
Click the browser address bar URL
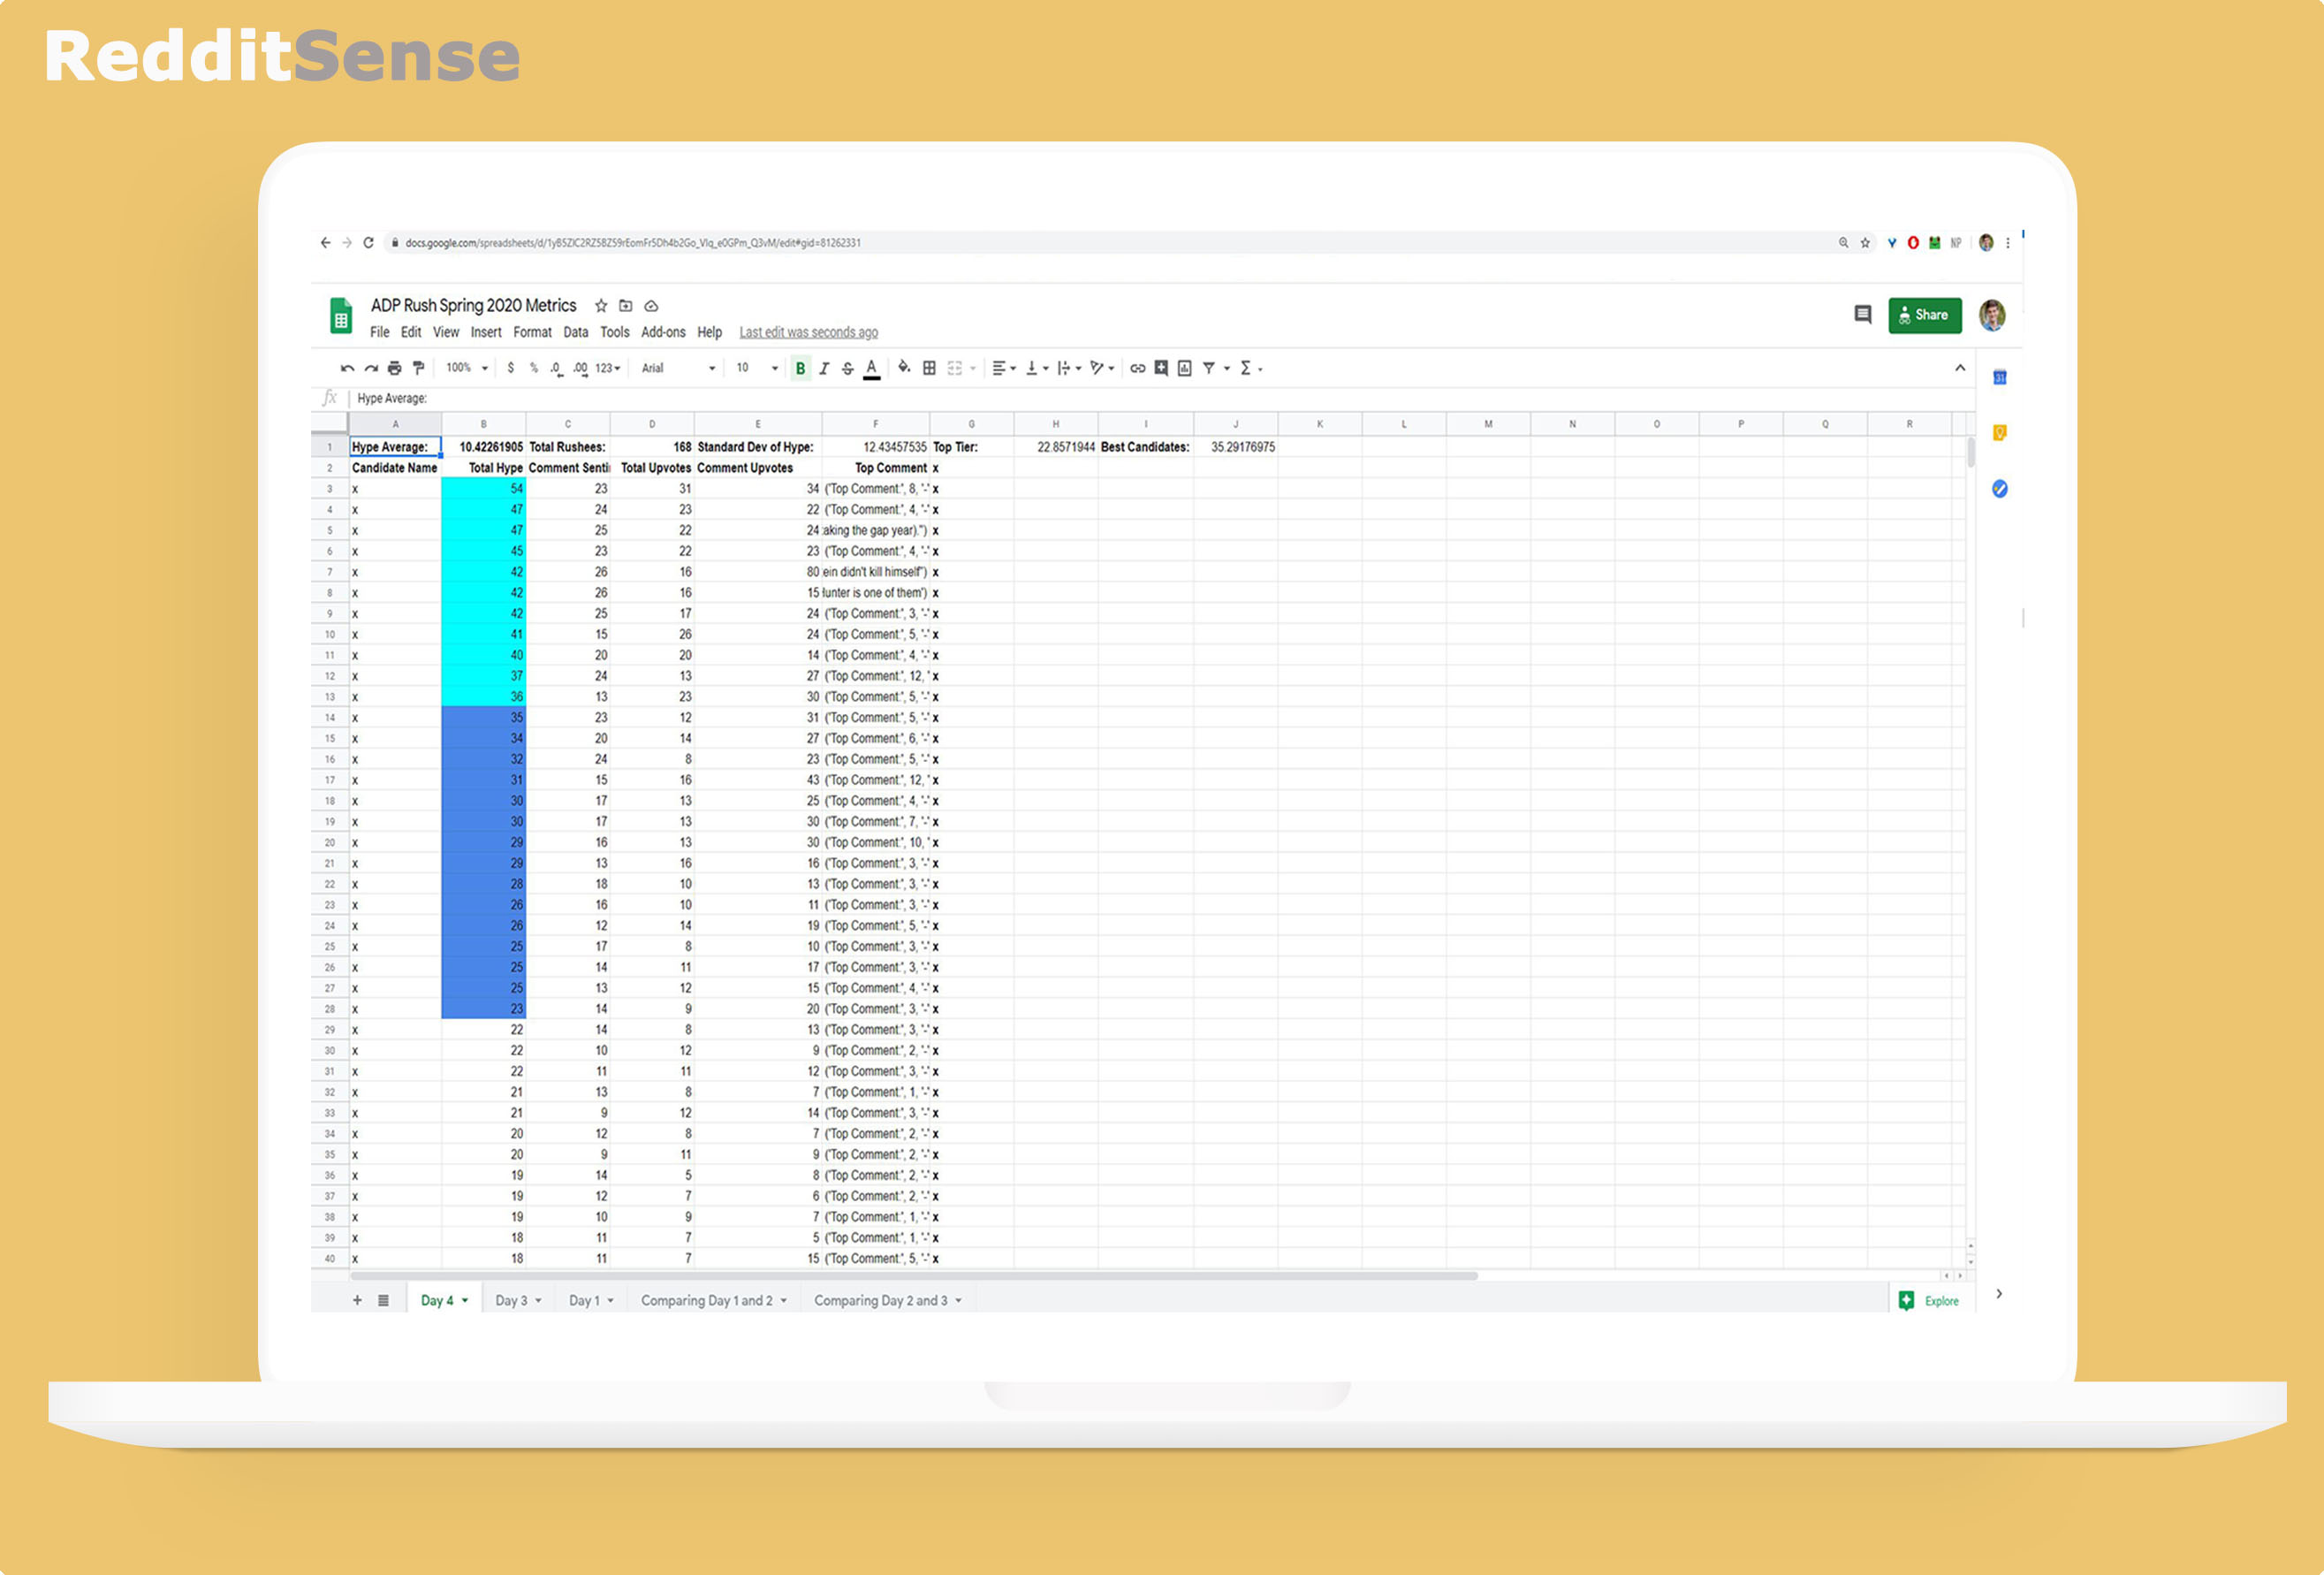633,243
